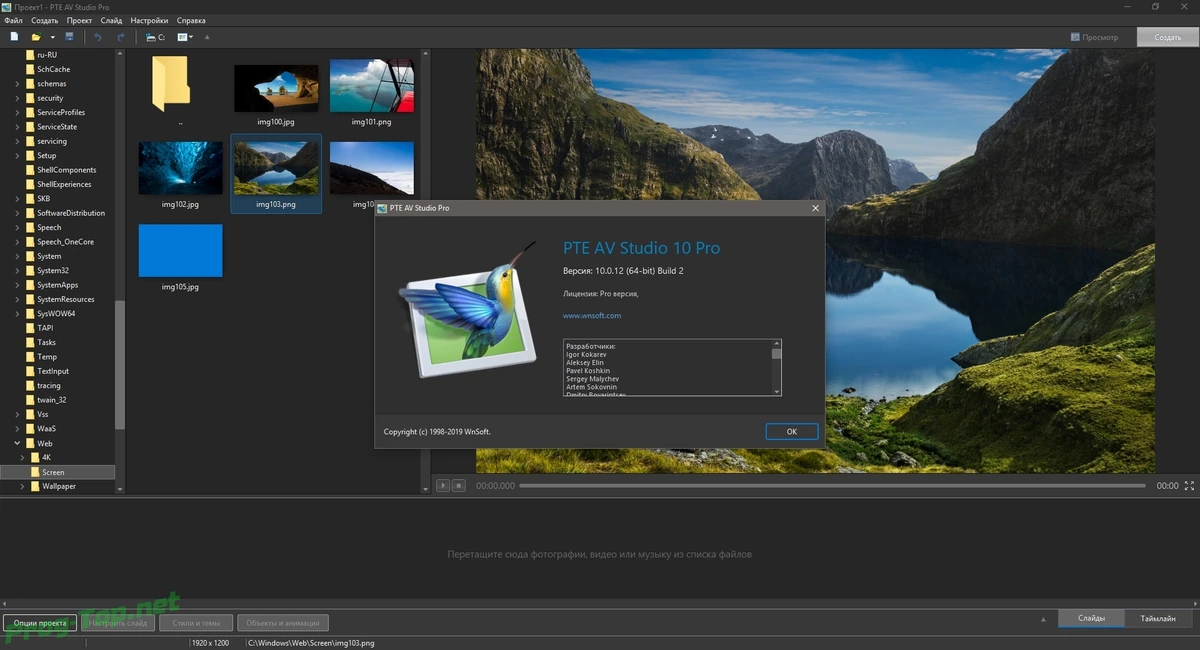The height and width of the screenshot is (650, 1200).
Task: Click the Просмотр preview button
Action: click(1094, 37)
